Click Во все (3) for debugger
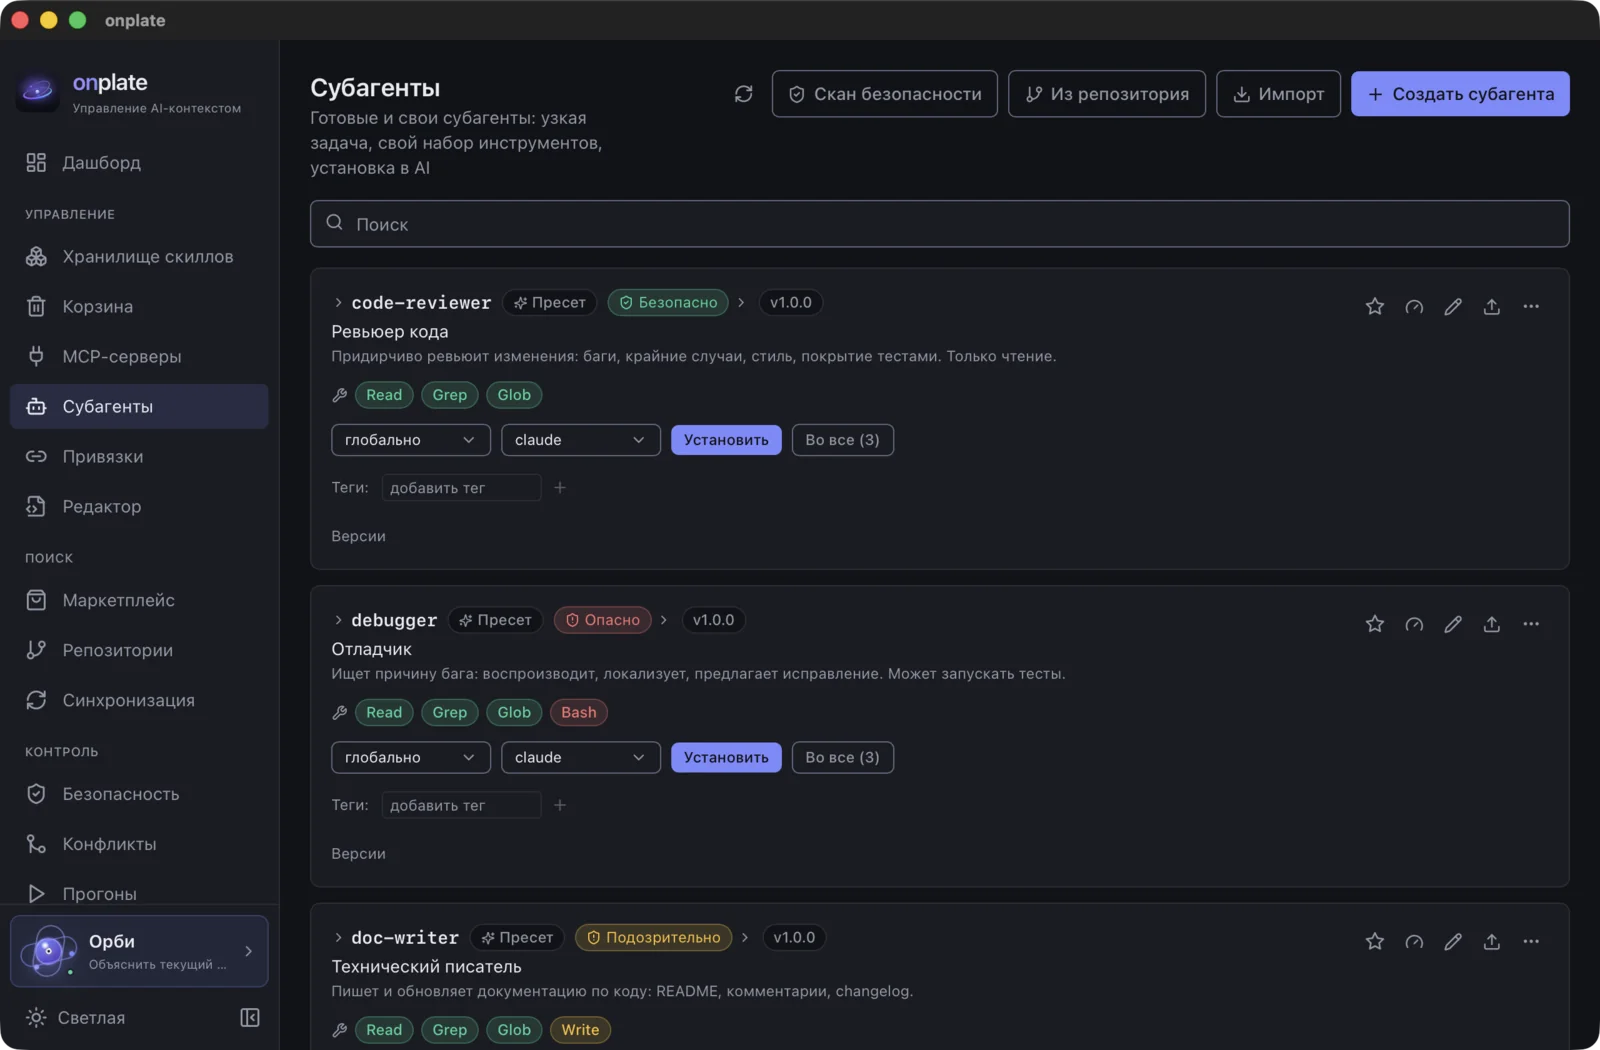 843,758
